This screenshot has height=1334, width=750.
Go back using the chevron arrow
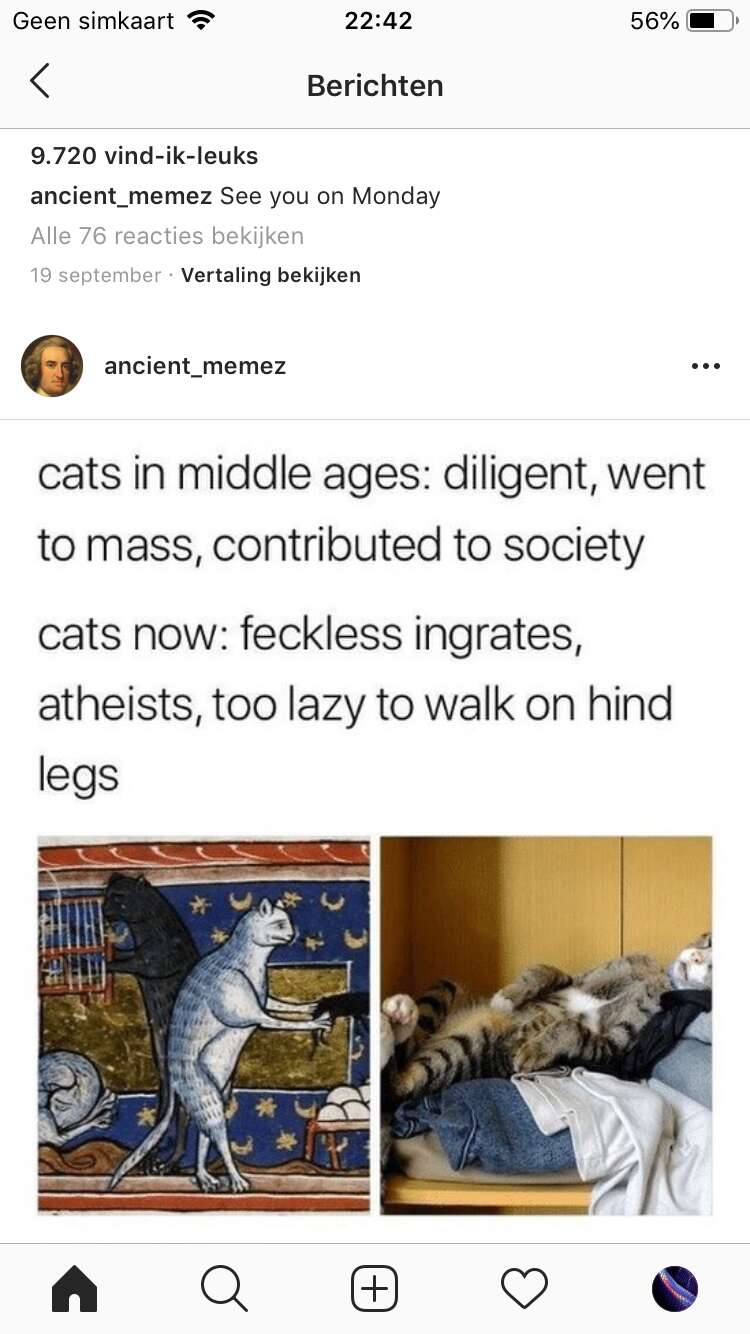click(x=39, y=81)
